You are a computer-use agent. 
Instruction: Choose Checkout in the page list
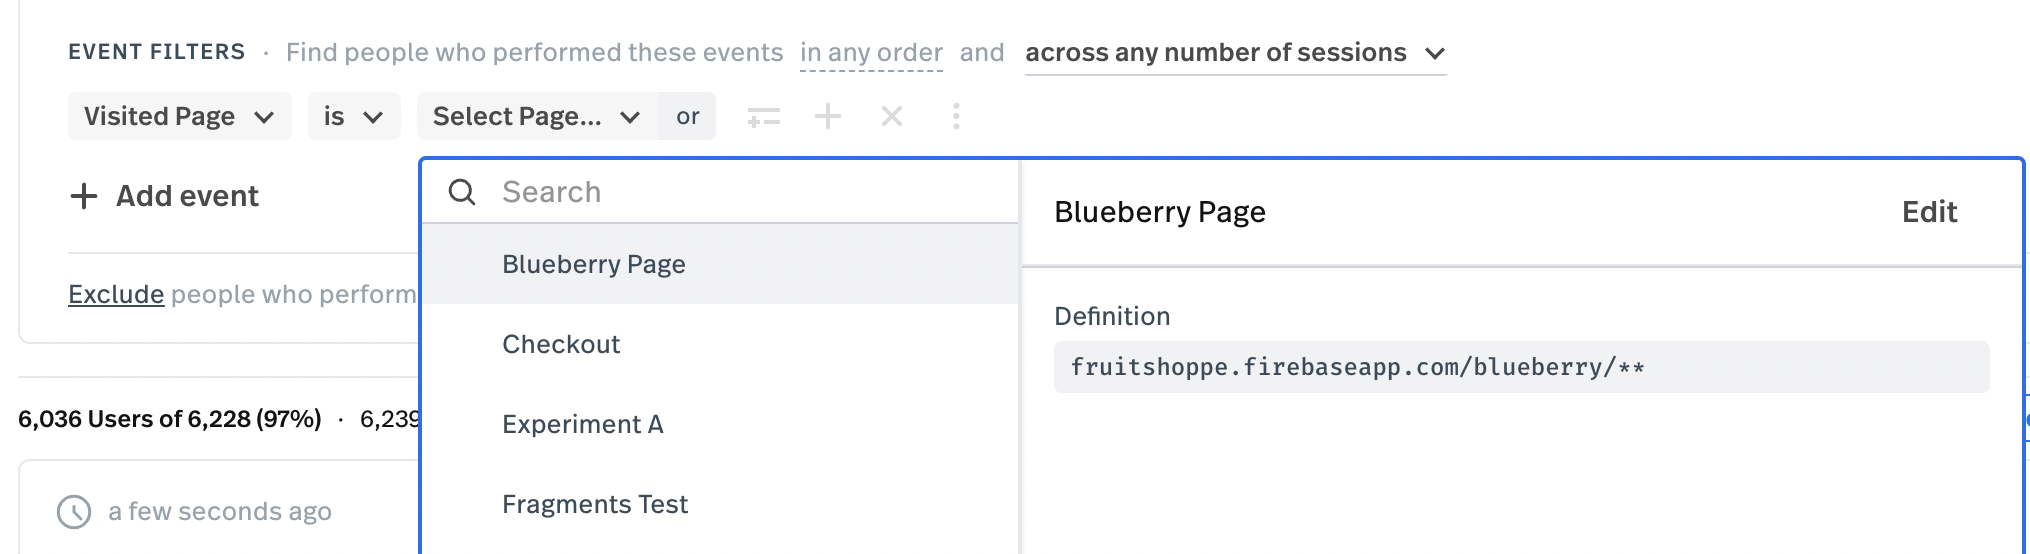click(x=561, y=344)
